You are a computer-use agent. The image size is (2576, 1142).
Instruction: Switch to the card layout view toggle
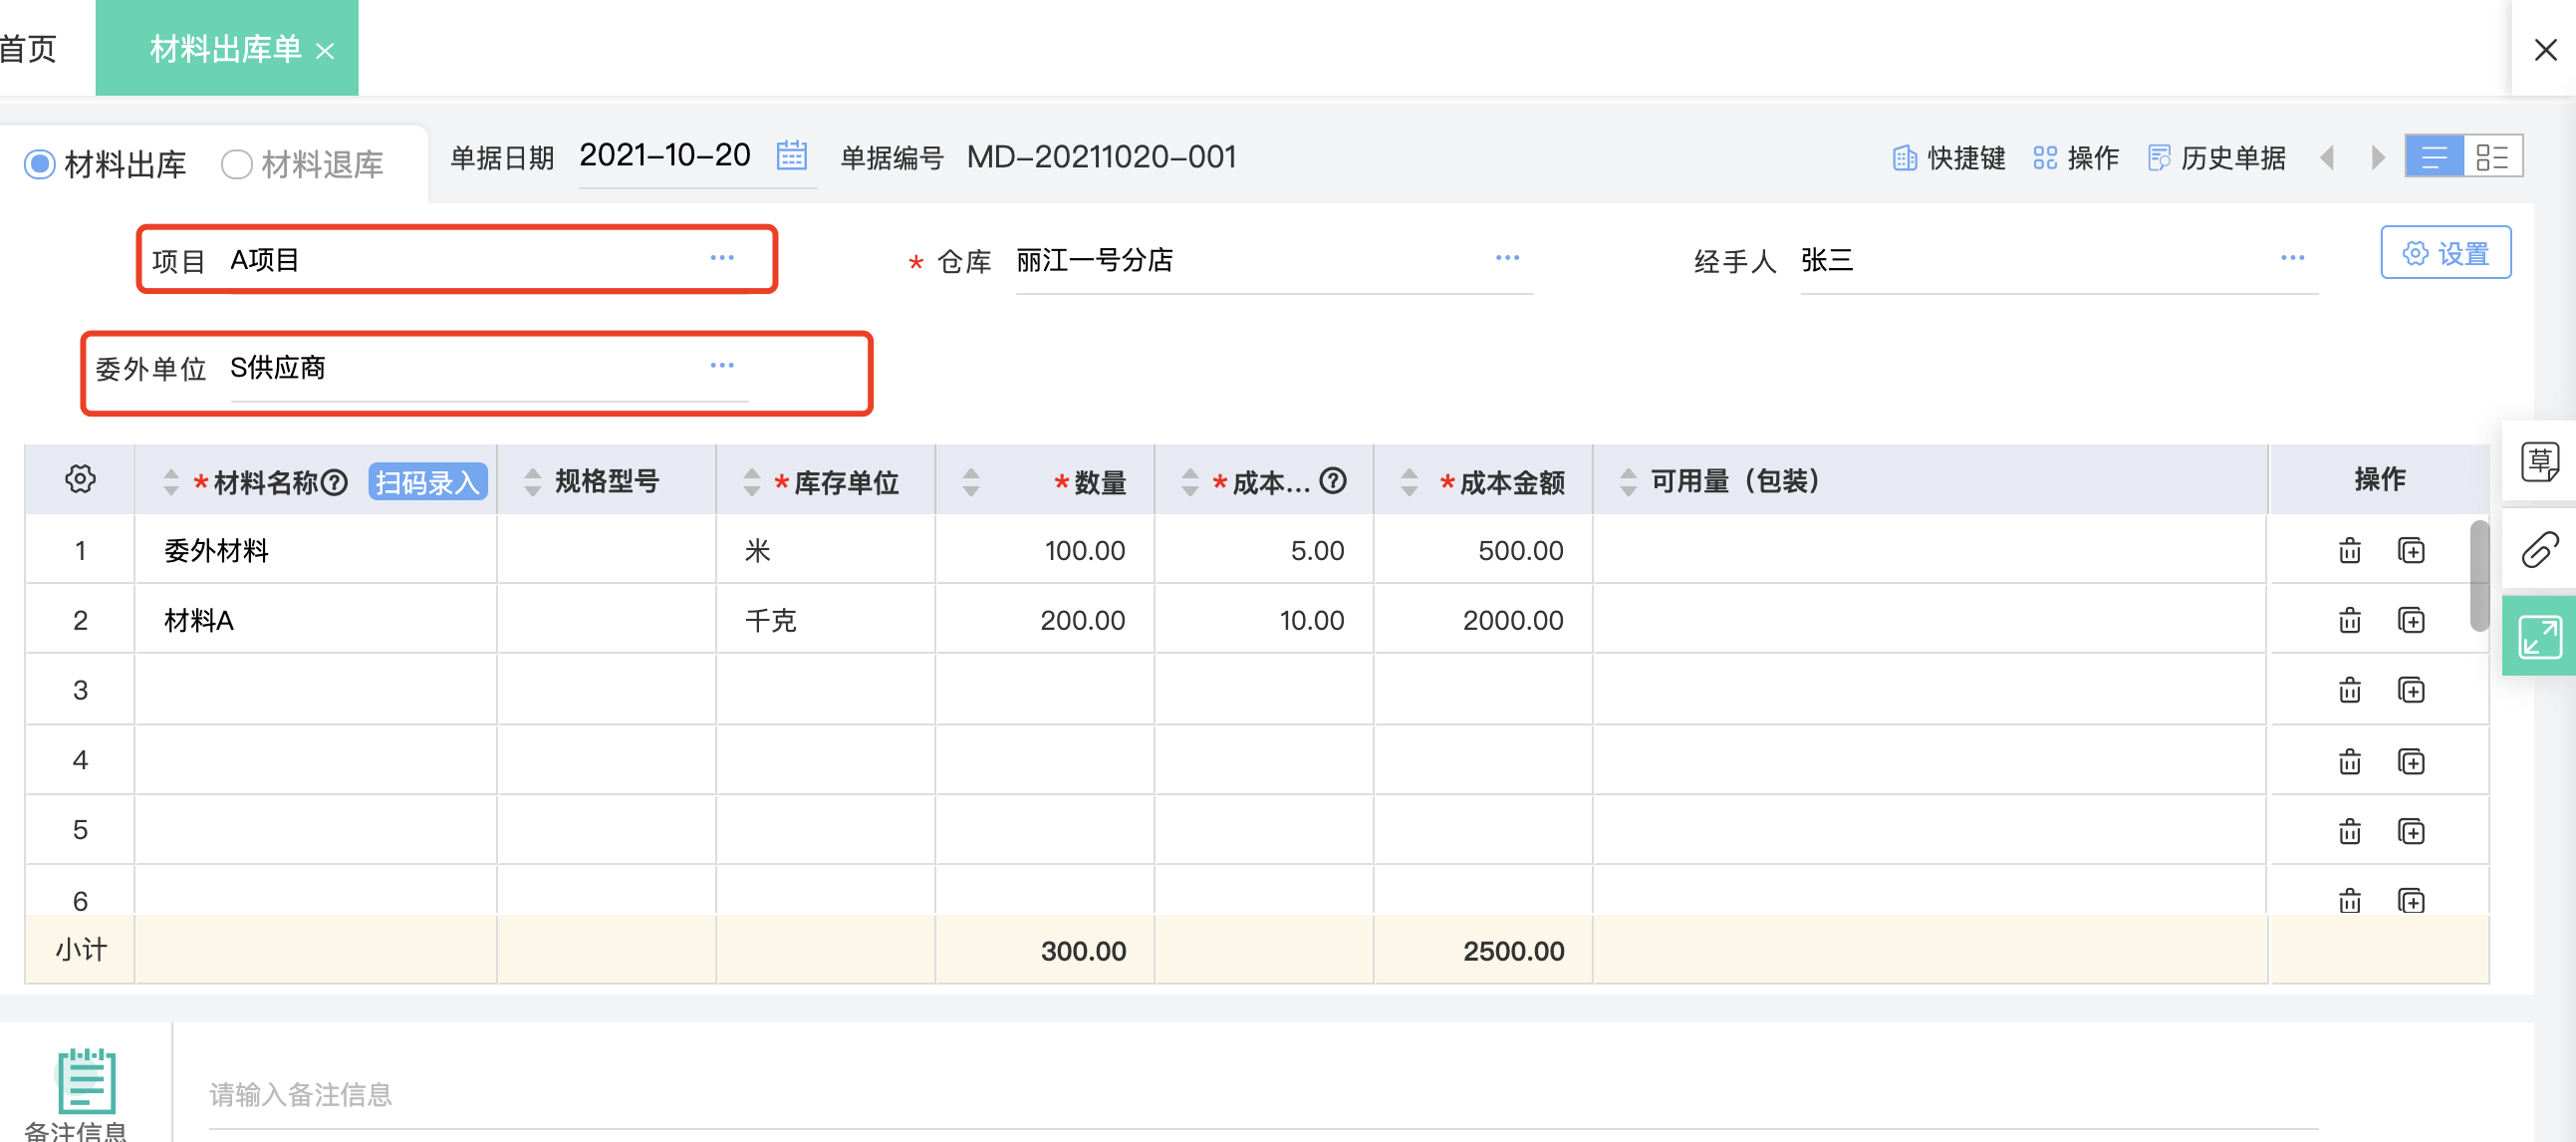point(2492,157)
